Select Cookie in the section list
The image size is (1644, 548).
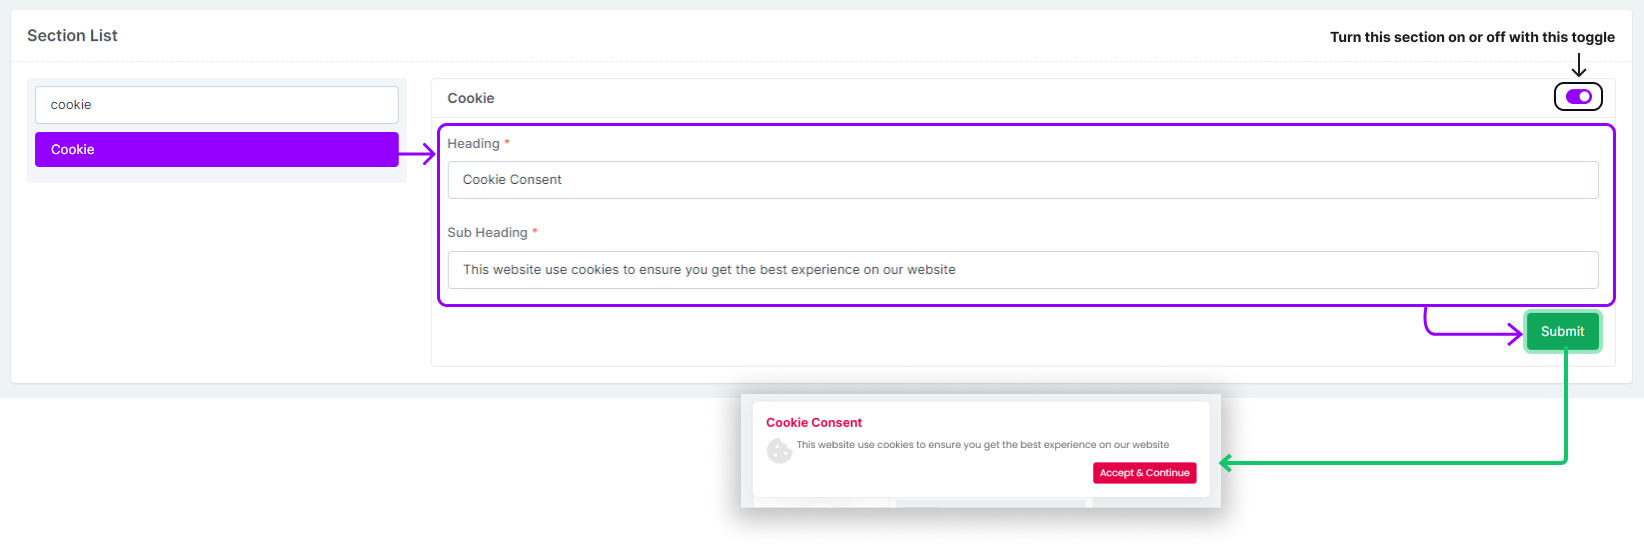216,149
